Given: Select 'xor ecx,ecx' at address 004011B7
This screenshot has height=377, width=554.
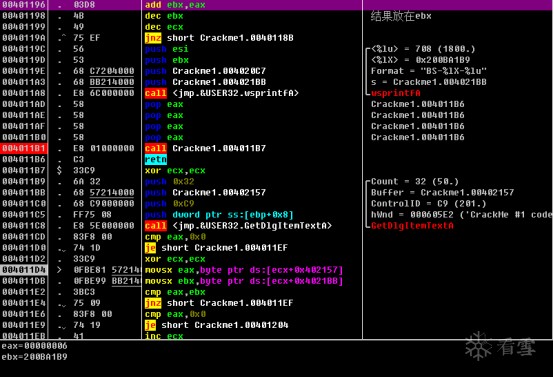Looking at the screenshot, I should 175,171.
